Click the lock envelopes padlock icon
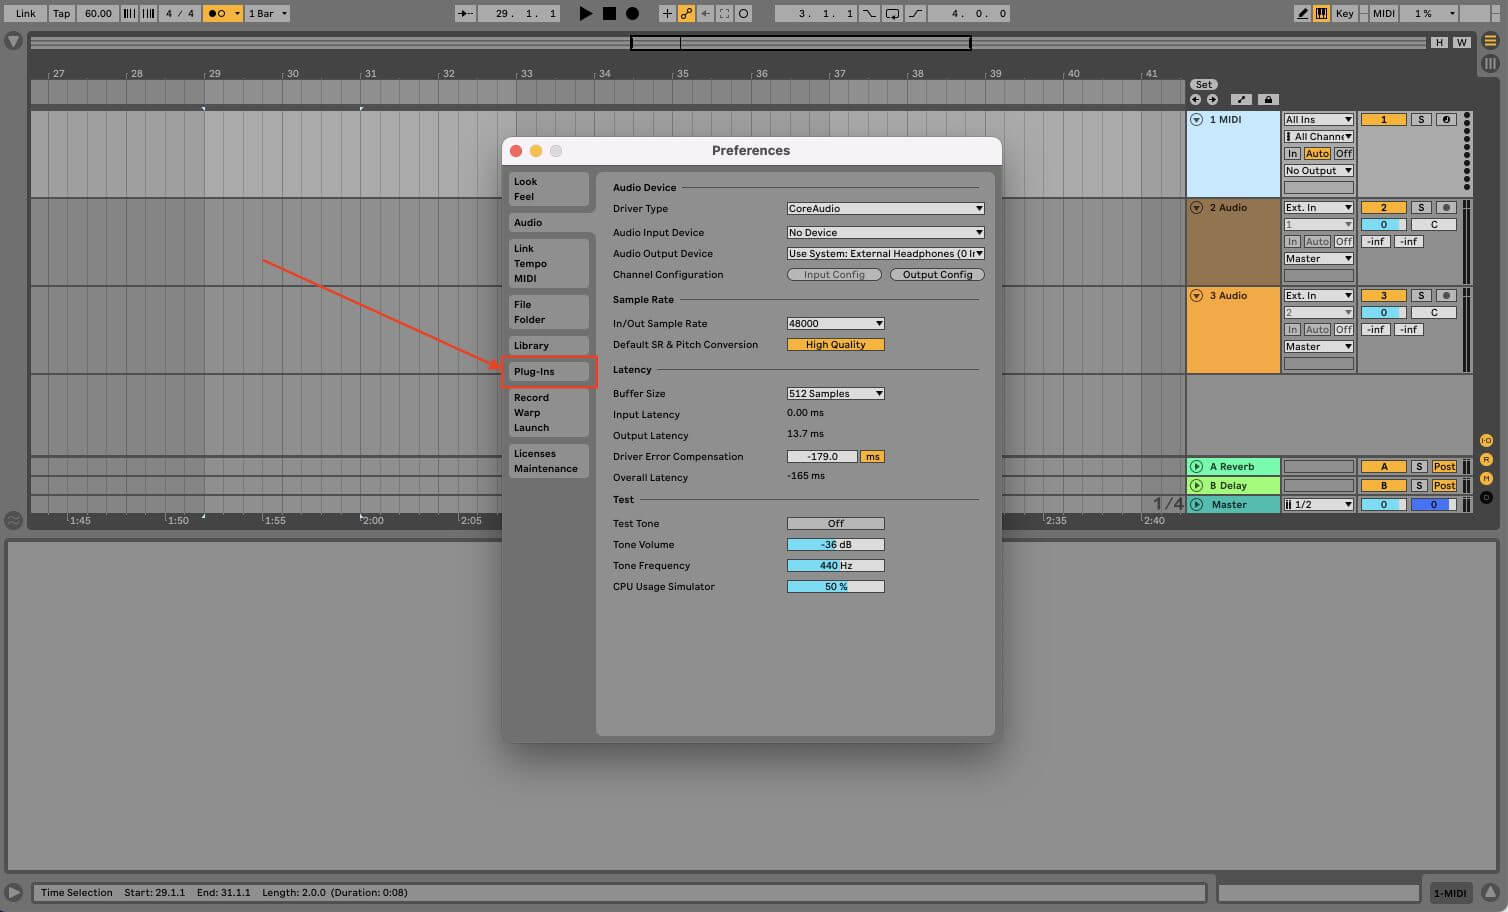This screenshot has height=912, width=1508. (x=1268, y=99)
